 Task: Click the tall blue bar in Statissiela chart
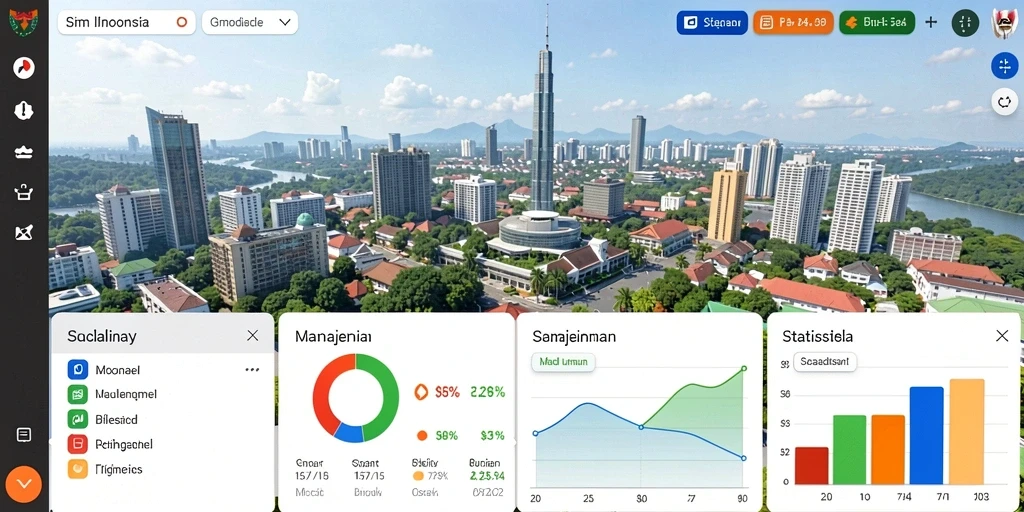coord(926,436)
